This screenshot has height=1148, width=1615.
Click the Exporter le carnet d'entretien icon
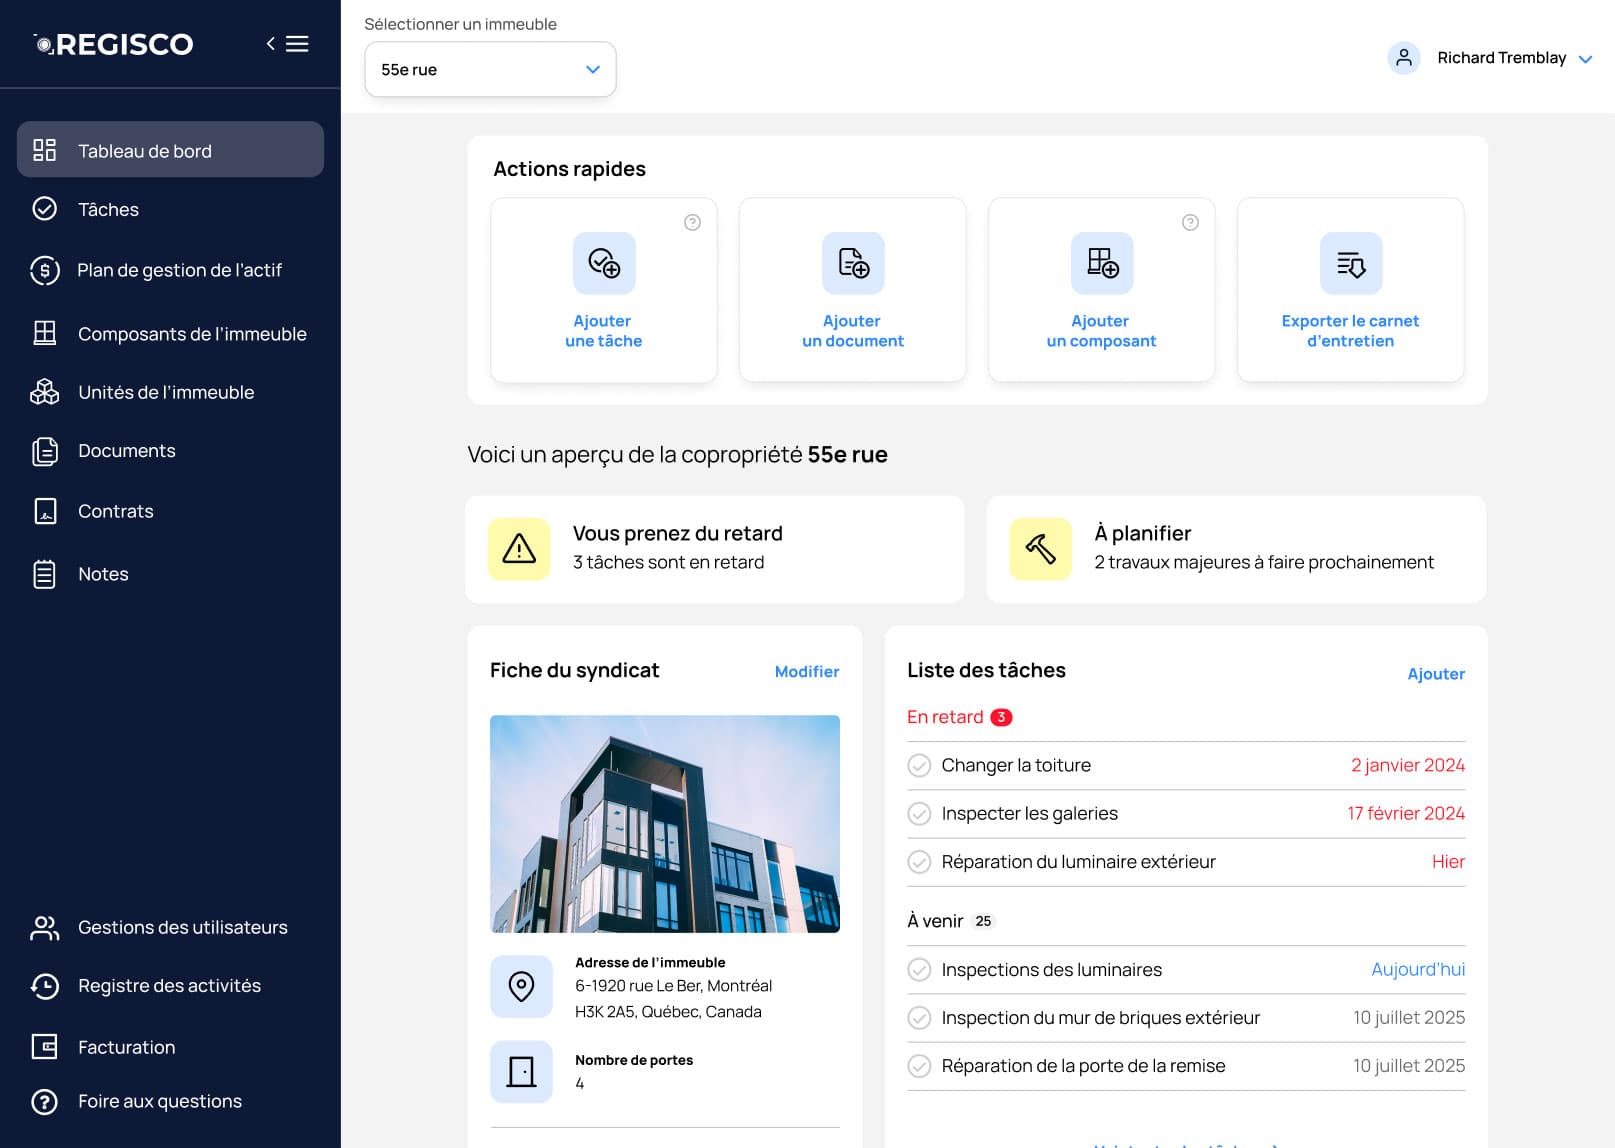pos(1351,263)
